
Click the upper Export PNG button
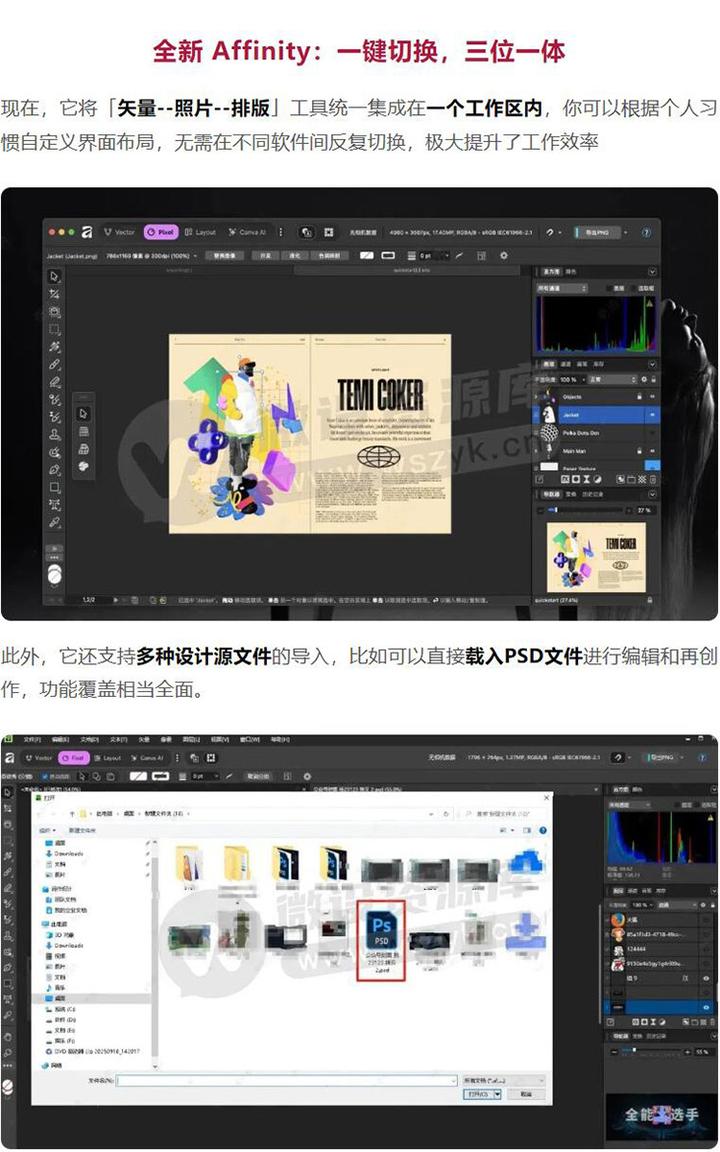pos(597,232)
